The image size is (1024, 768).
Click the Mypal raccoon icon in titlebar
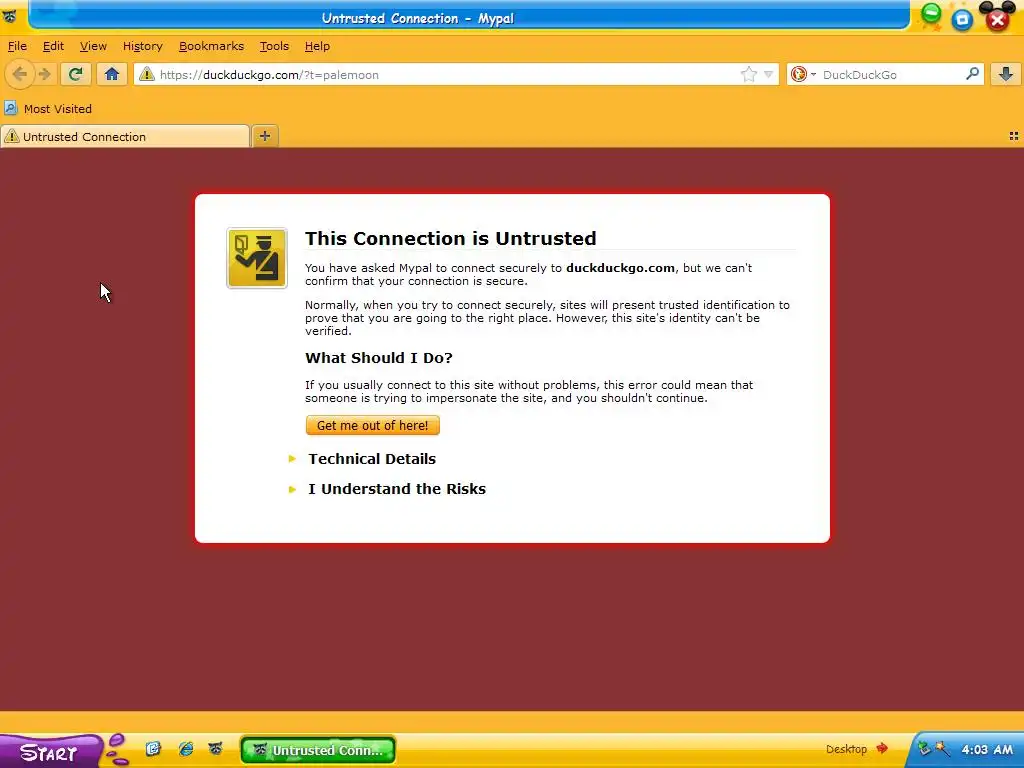(x=9, y=16)
